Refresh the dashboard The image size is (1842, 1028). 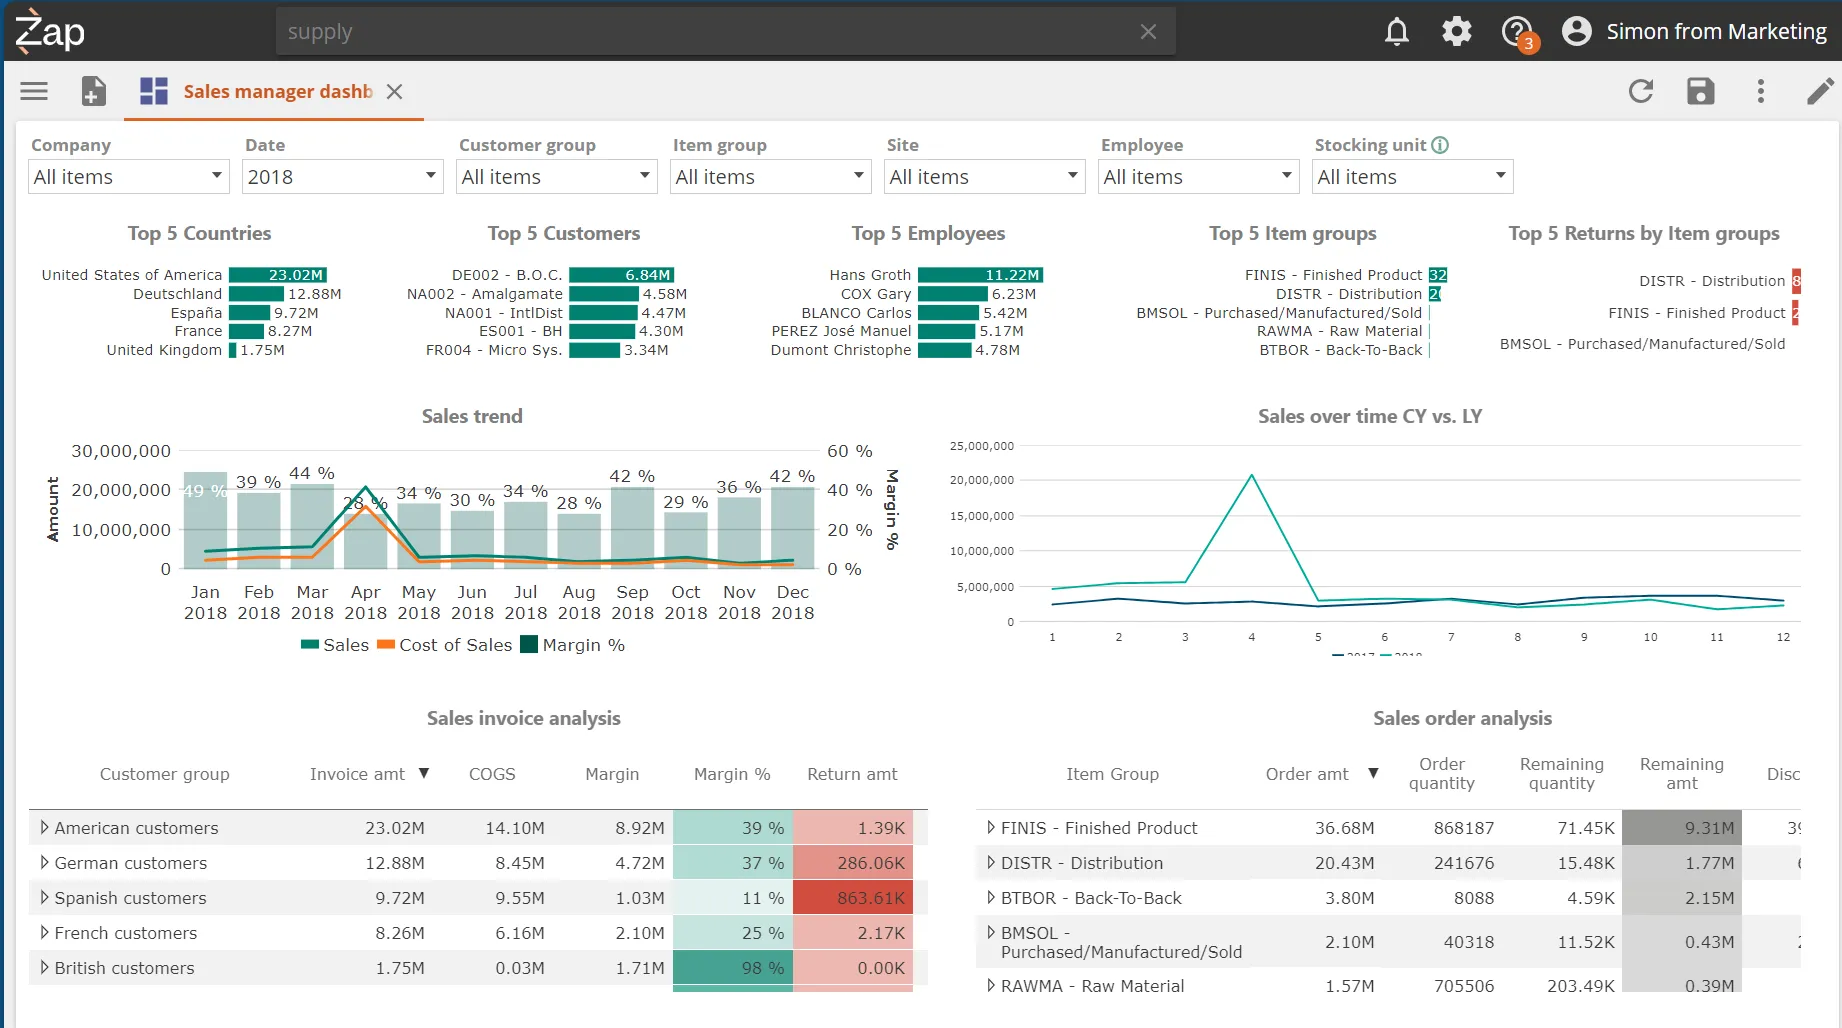tap(1640, 91)
